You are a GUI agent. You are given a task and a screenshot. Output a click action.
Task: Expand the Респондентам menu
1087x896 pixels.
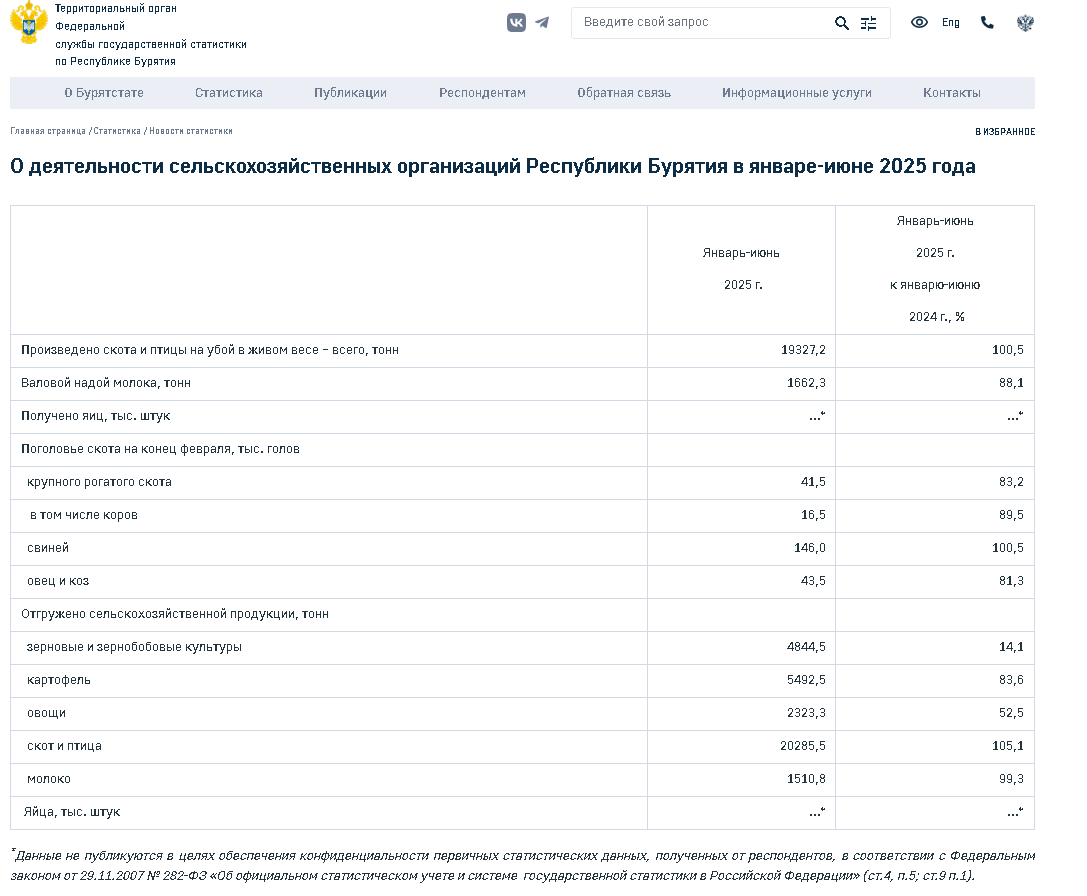(482, 93)
